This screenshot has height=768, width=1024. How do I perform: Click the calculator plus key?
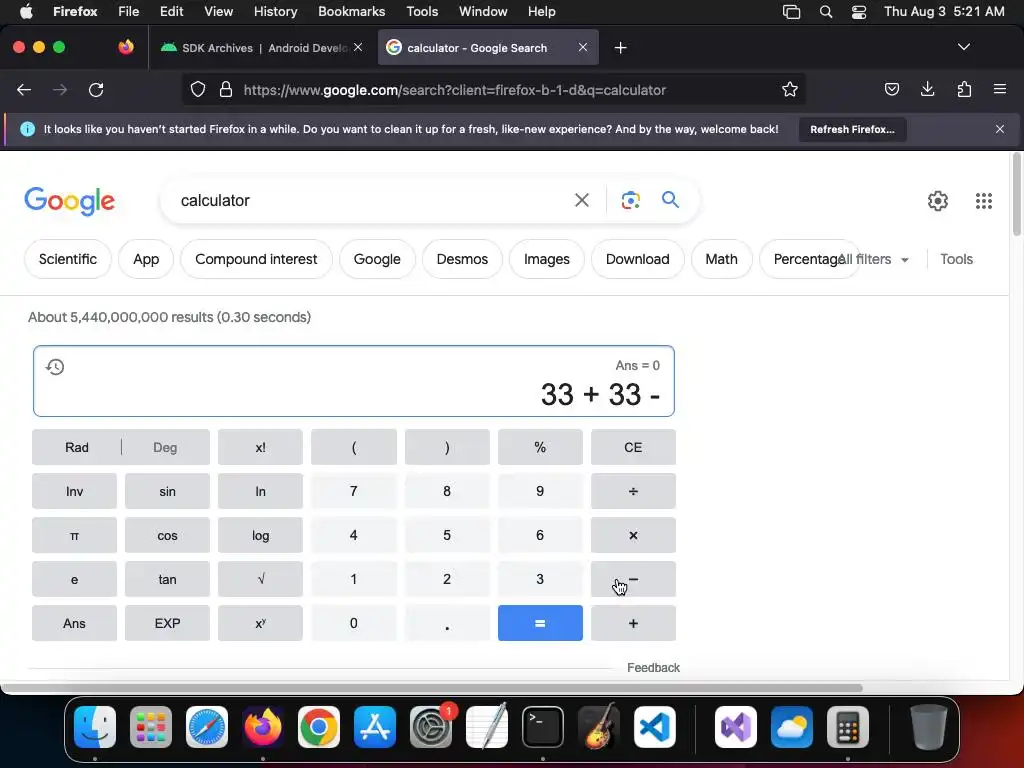coord(633,623)
